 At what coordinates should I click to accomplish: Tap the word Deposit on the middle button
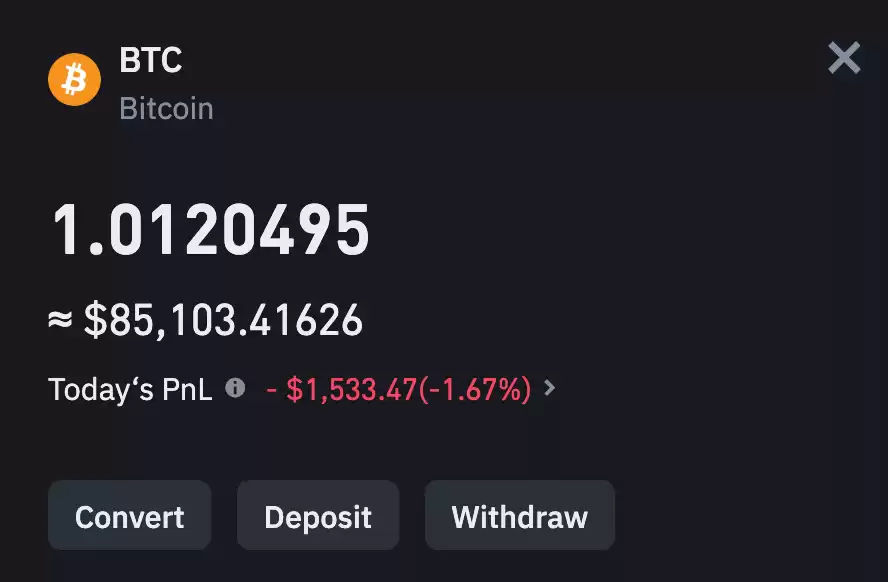pyautogui.click(x=318, y=517)
